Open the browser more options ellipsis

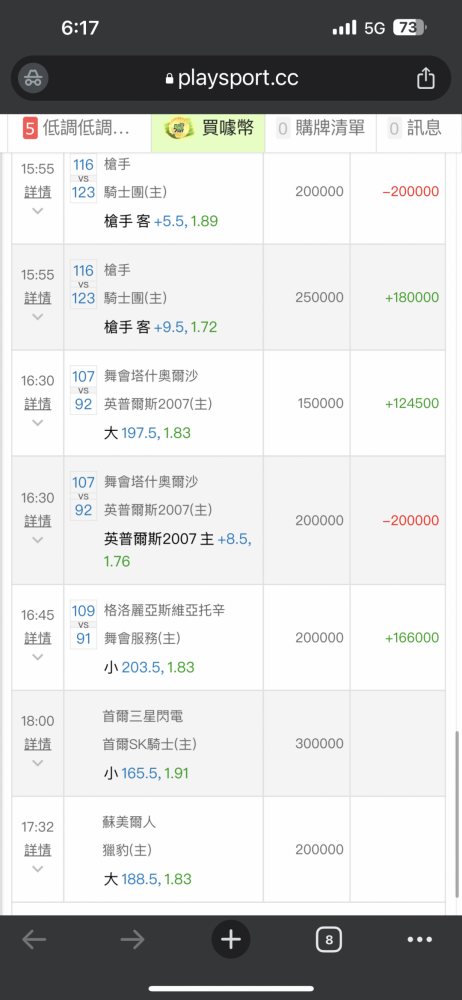419,939
